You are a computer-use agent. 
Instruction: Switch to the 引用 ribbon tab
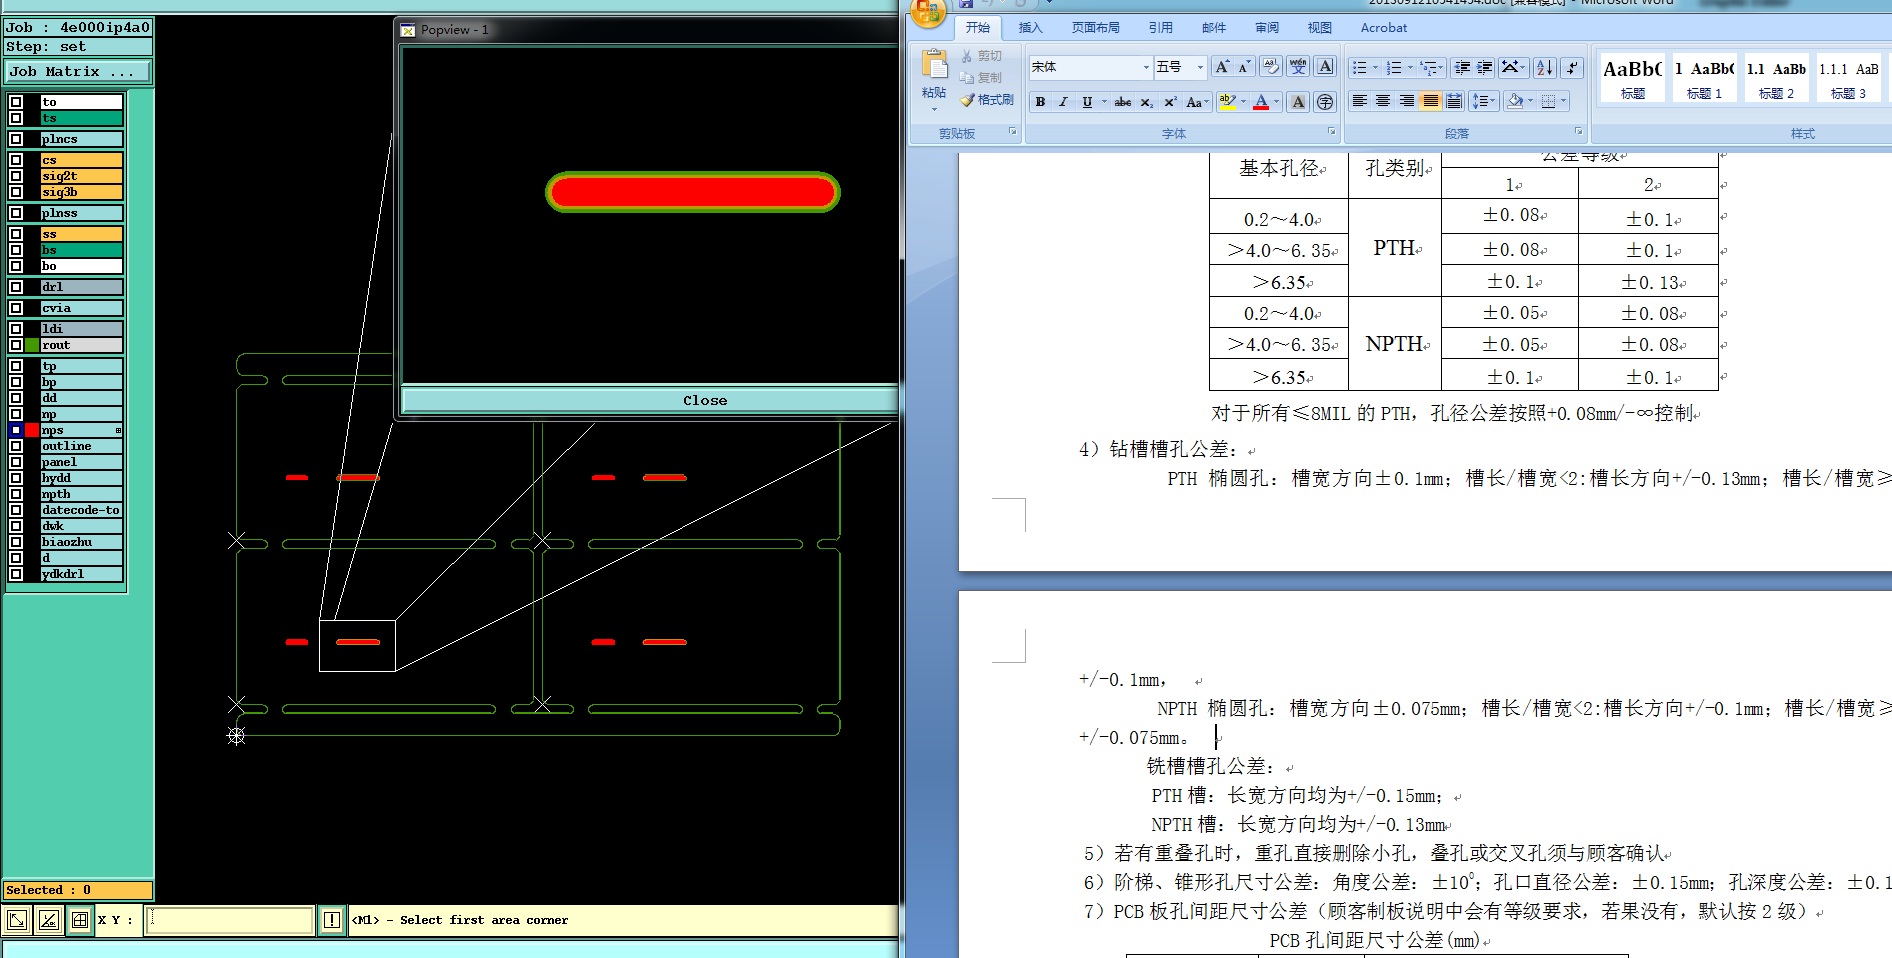click(x=1160, y=28)
